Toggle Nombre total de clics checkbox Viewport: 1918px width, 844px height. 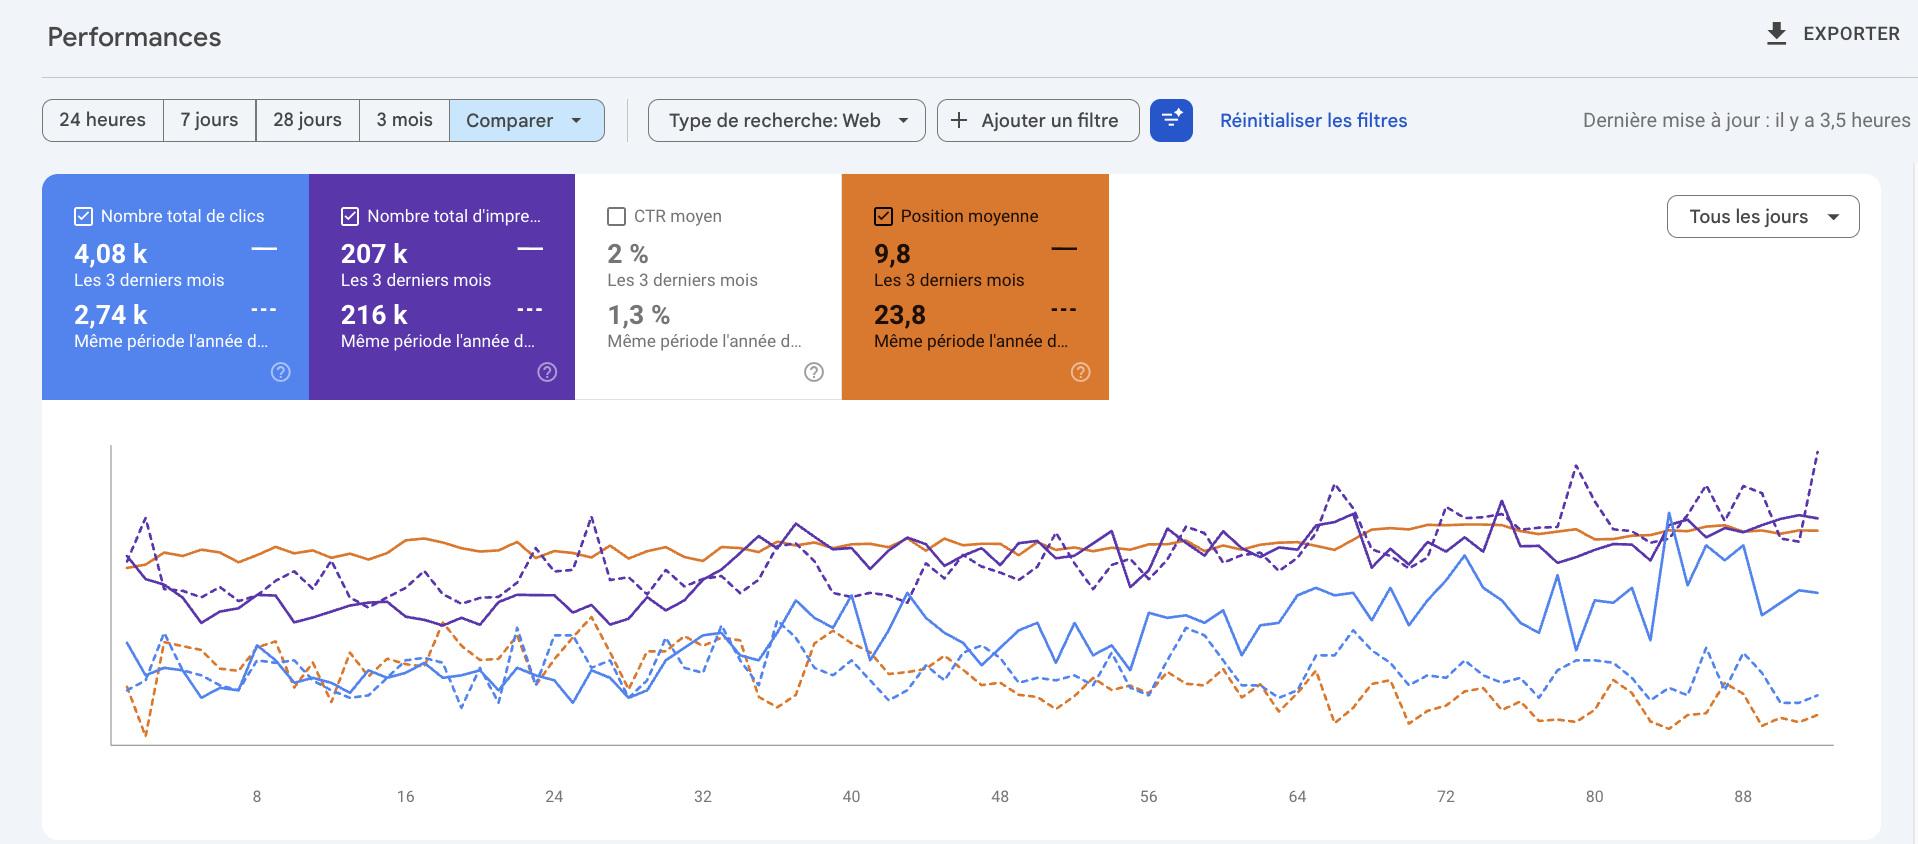tap(84, 216)
